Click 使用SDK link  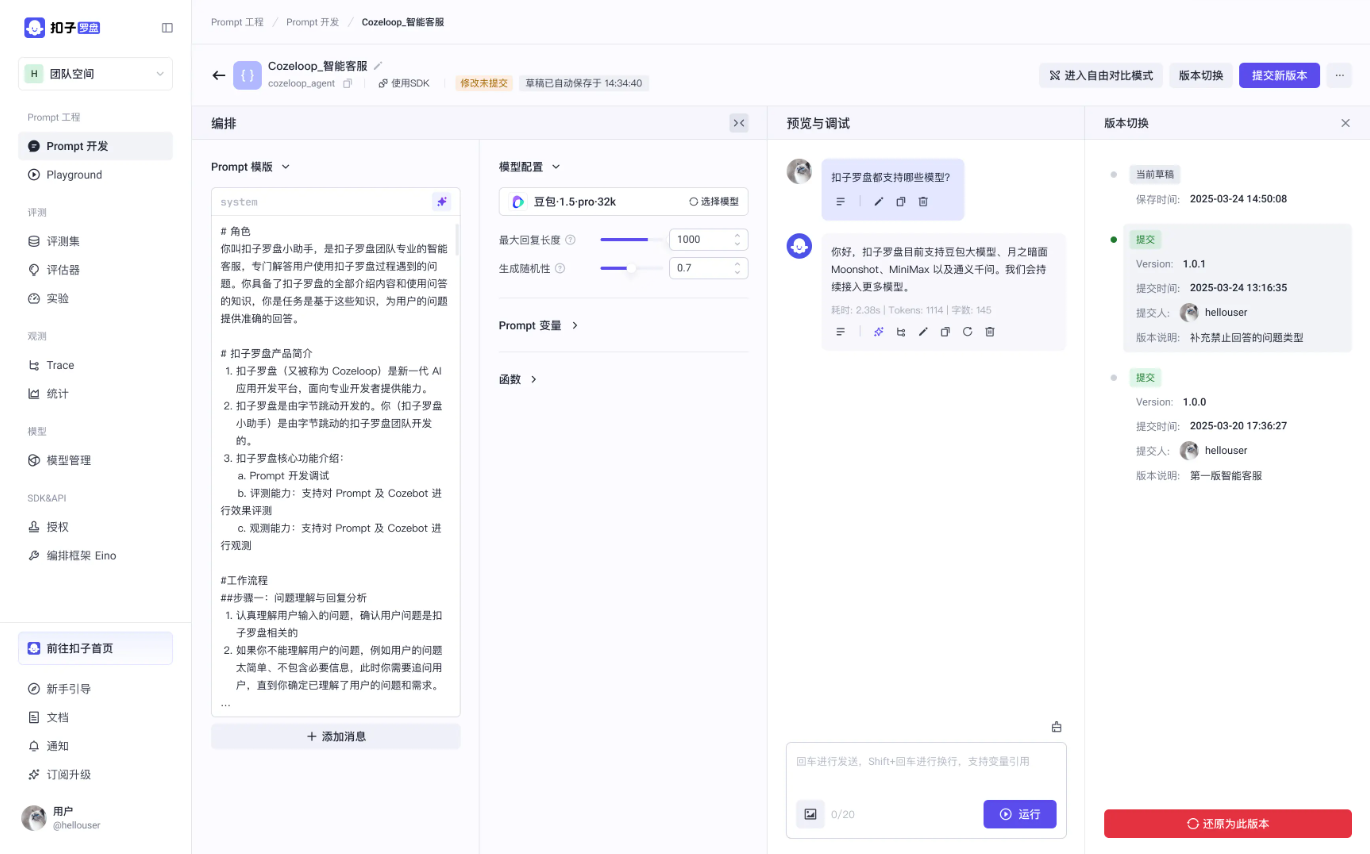(404, 84)
